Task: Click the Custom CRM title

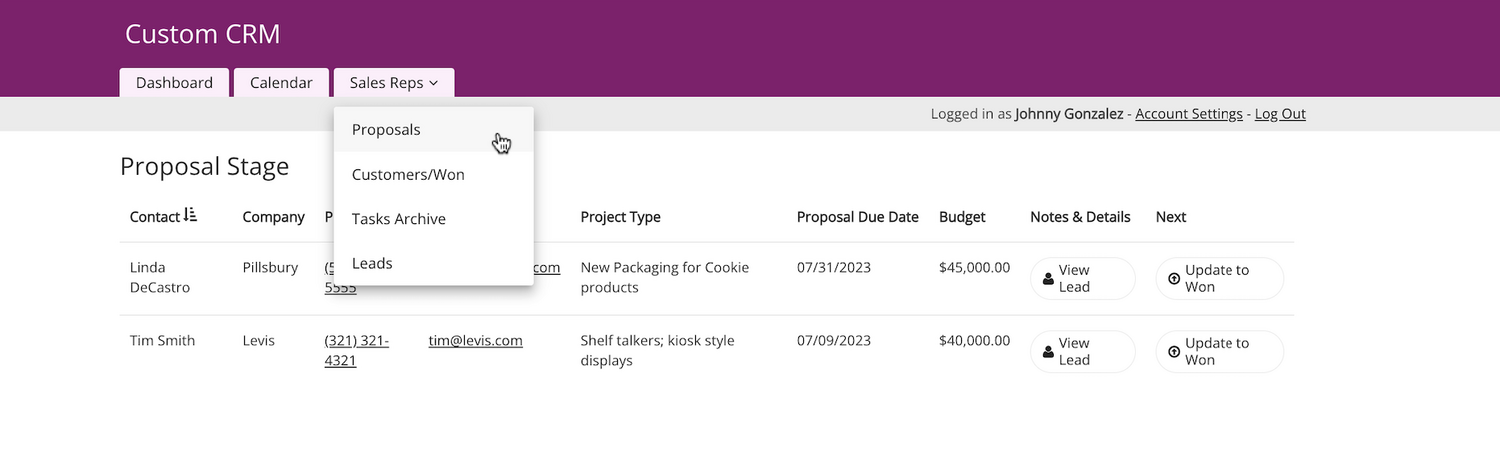Action: point(202,34)
